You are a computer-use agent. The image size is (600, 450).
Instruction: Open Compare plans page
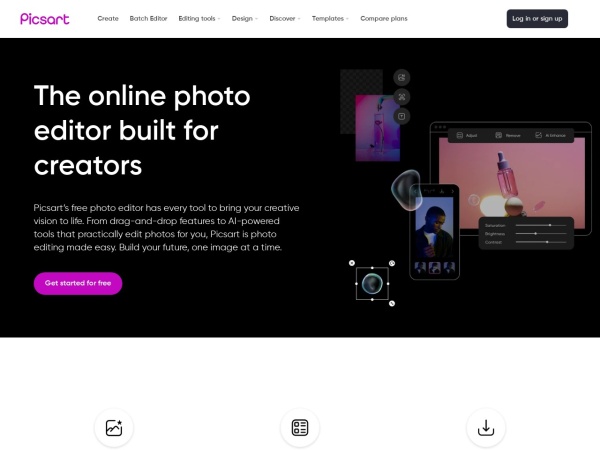pos(384,18)
